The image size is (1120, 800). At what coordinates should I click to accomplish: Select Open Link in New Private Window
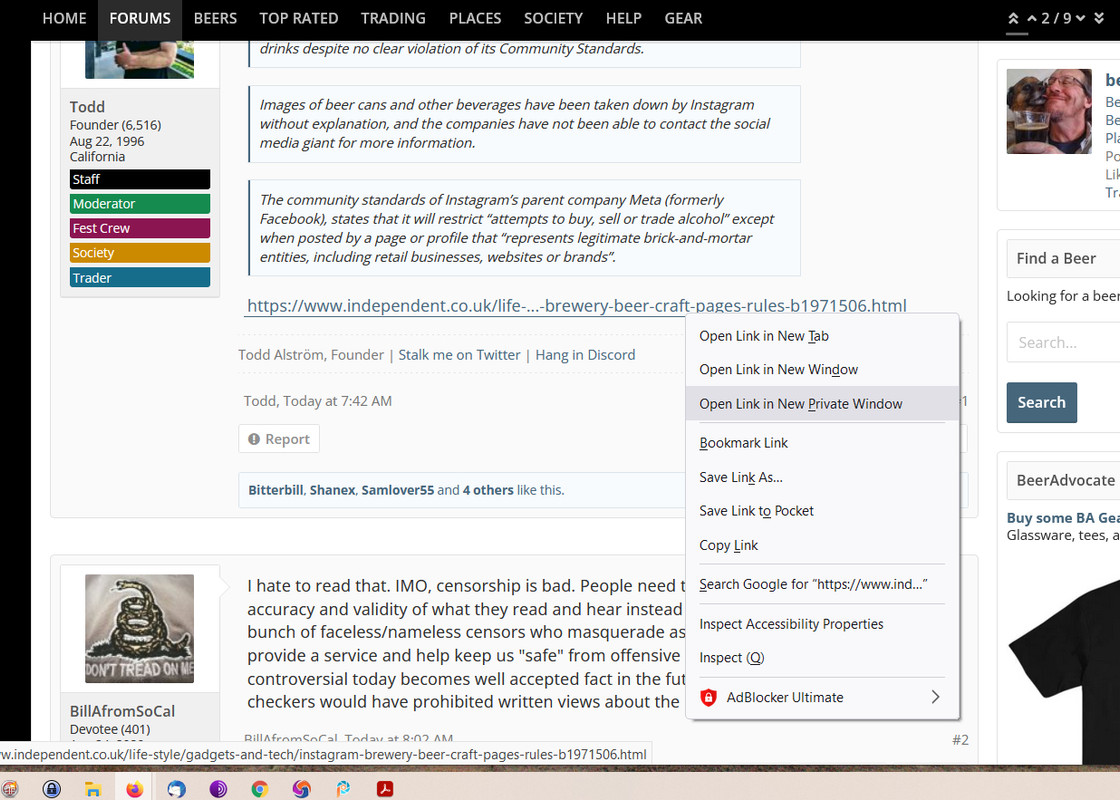tap(822, 404)
